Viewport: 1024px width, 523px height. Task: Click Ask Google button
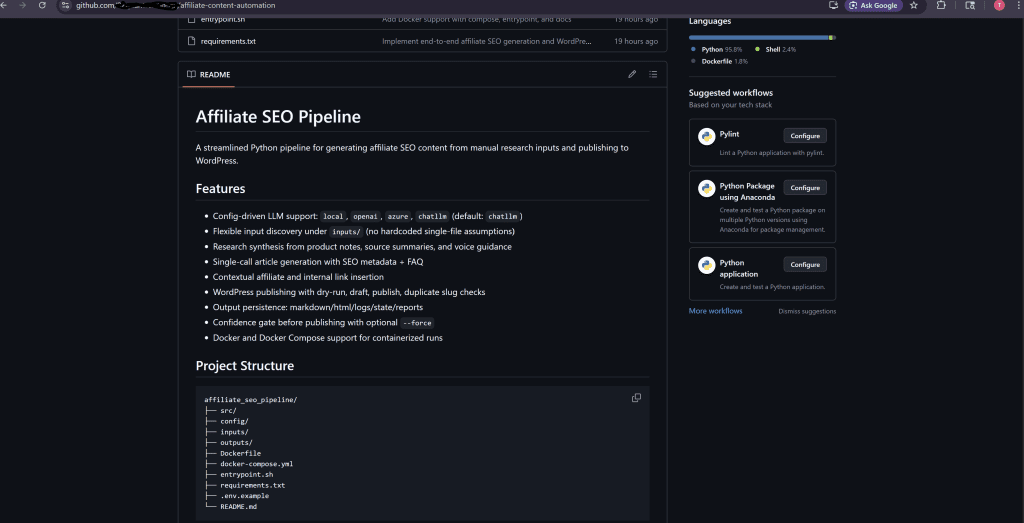874,5
